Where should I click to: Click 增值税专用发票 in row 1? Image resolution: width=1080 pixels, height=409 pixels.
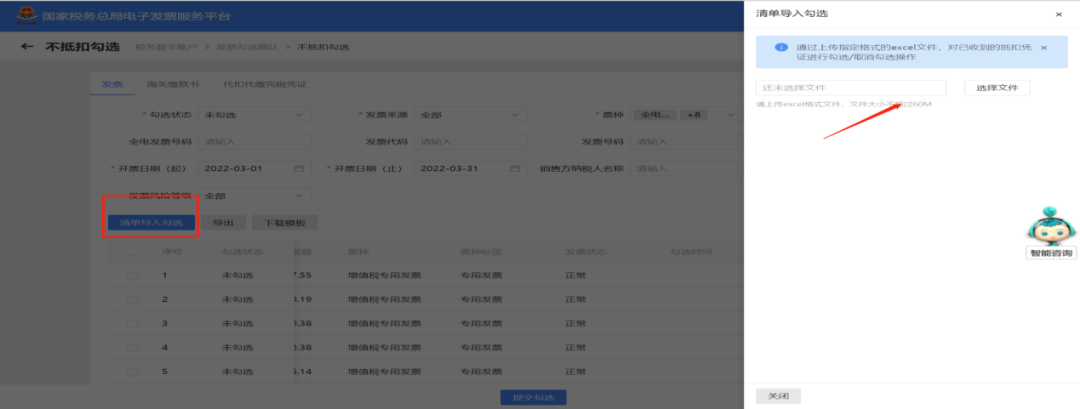pyautogui.click(x=384, y=275)
